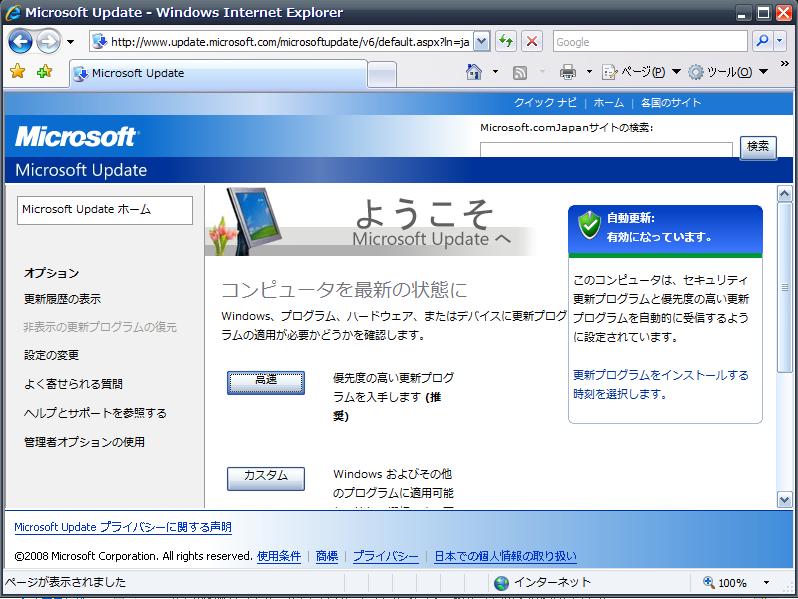Click the ツール gear icon
This screenshot has width=798, height=599.
(x=696, y=72)
